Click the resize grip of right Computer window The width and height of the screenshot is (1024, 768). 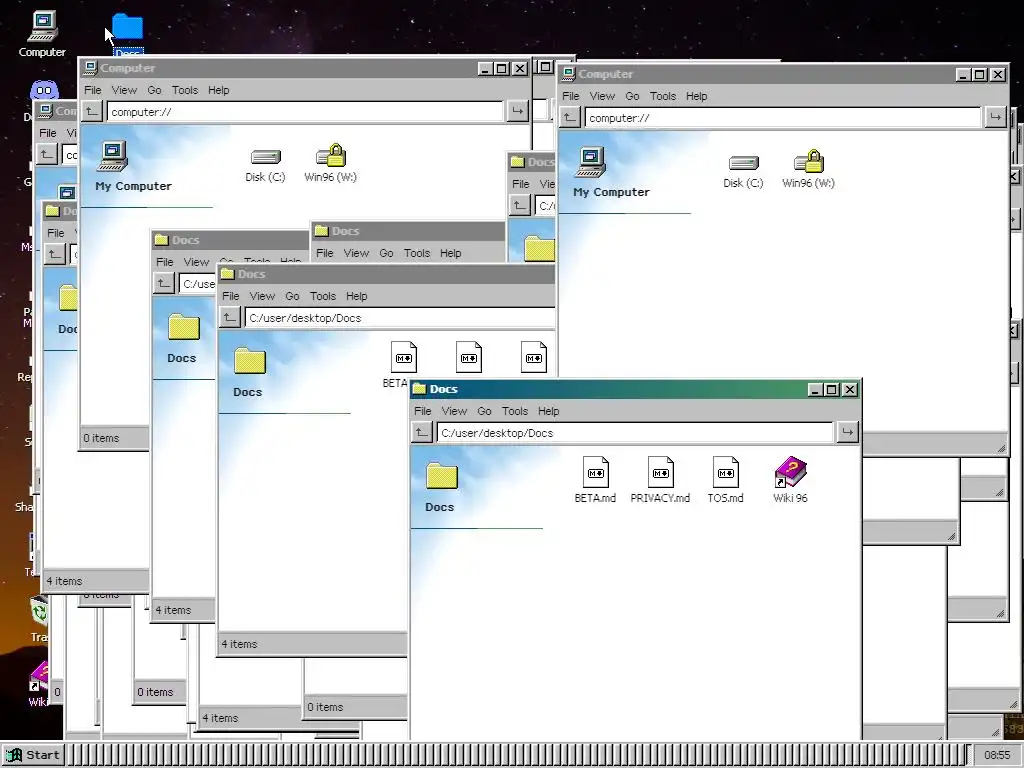(x=1001, y=448)
